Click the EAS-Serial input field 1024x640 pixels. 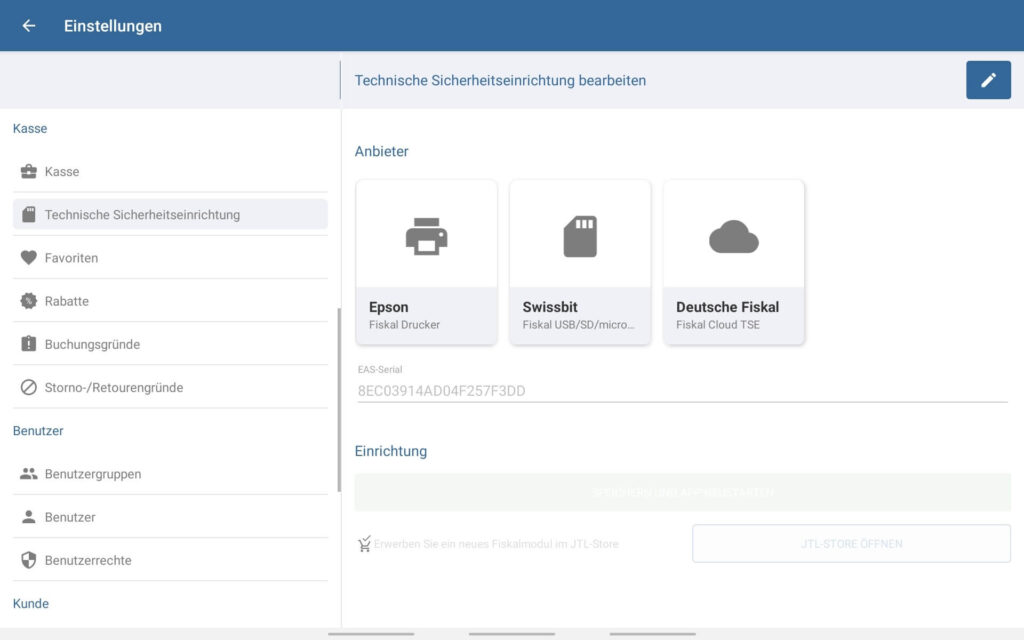pyautogui.click(x=680, y=391)
